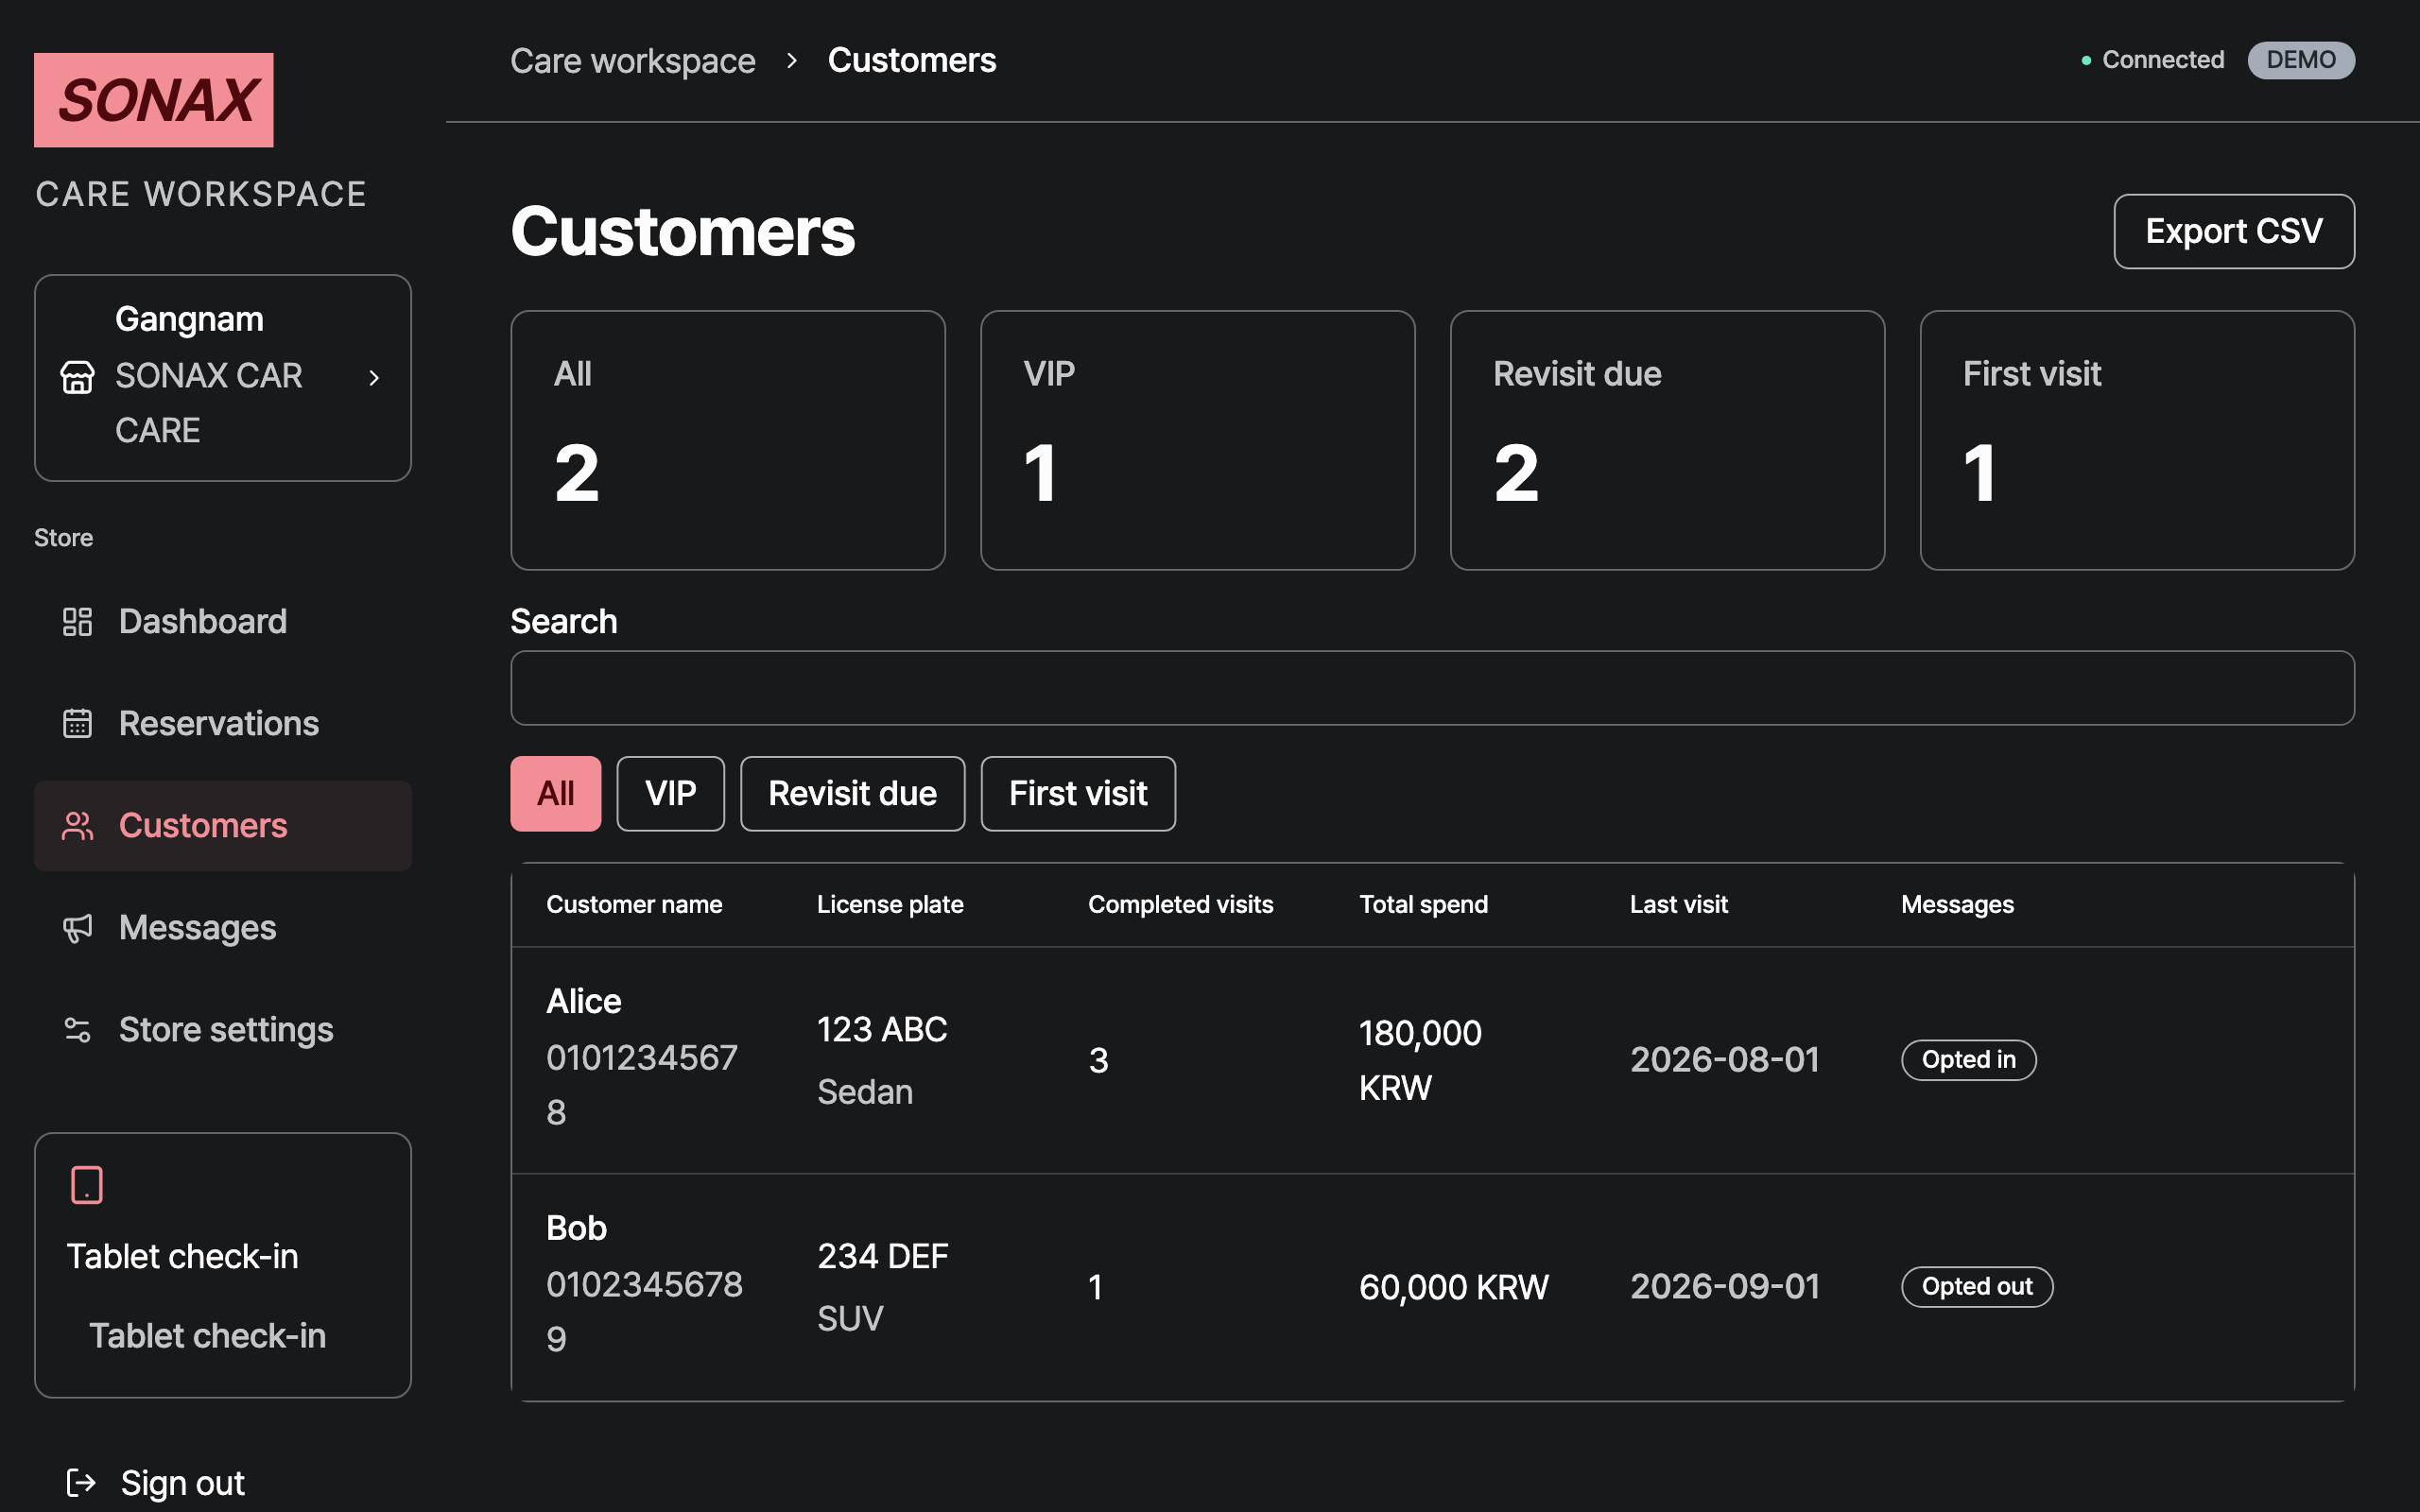Toggle the Revisit due filter chip
Screen dimensions: 2420x1512
[853, 794]
